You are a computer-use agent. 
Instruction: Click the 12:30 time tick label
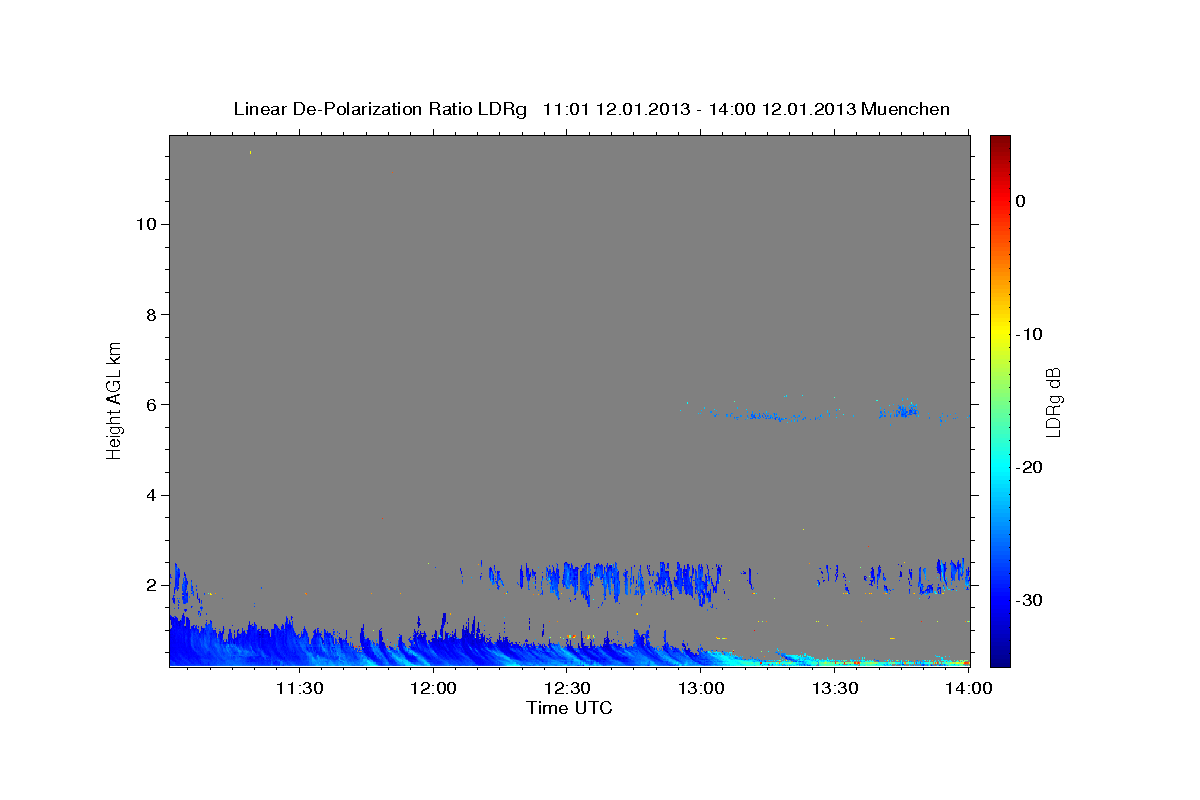coord(567,688)
